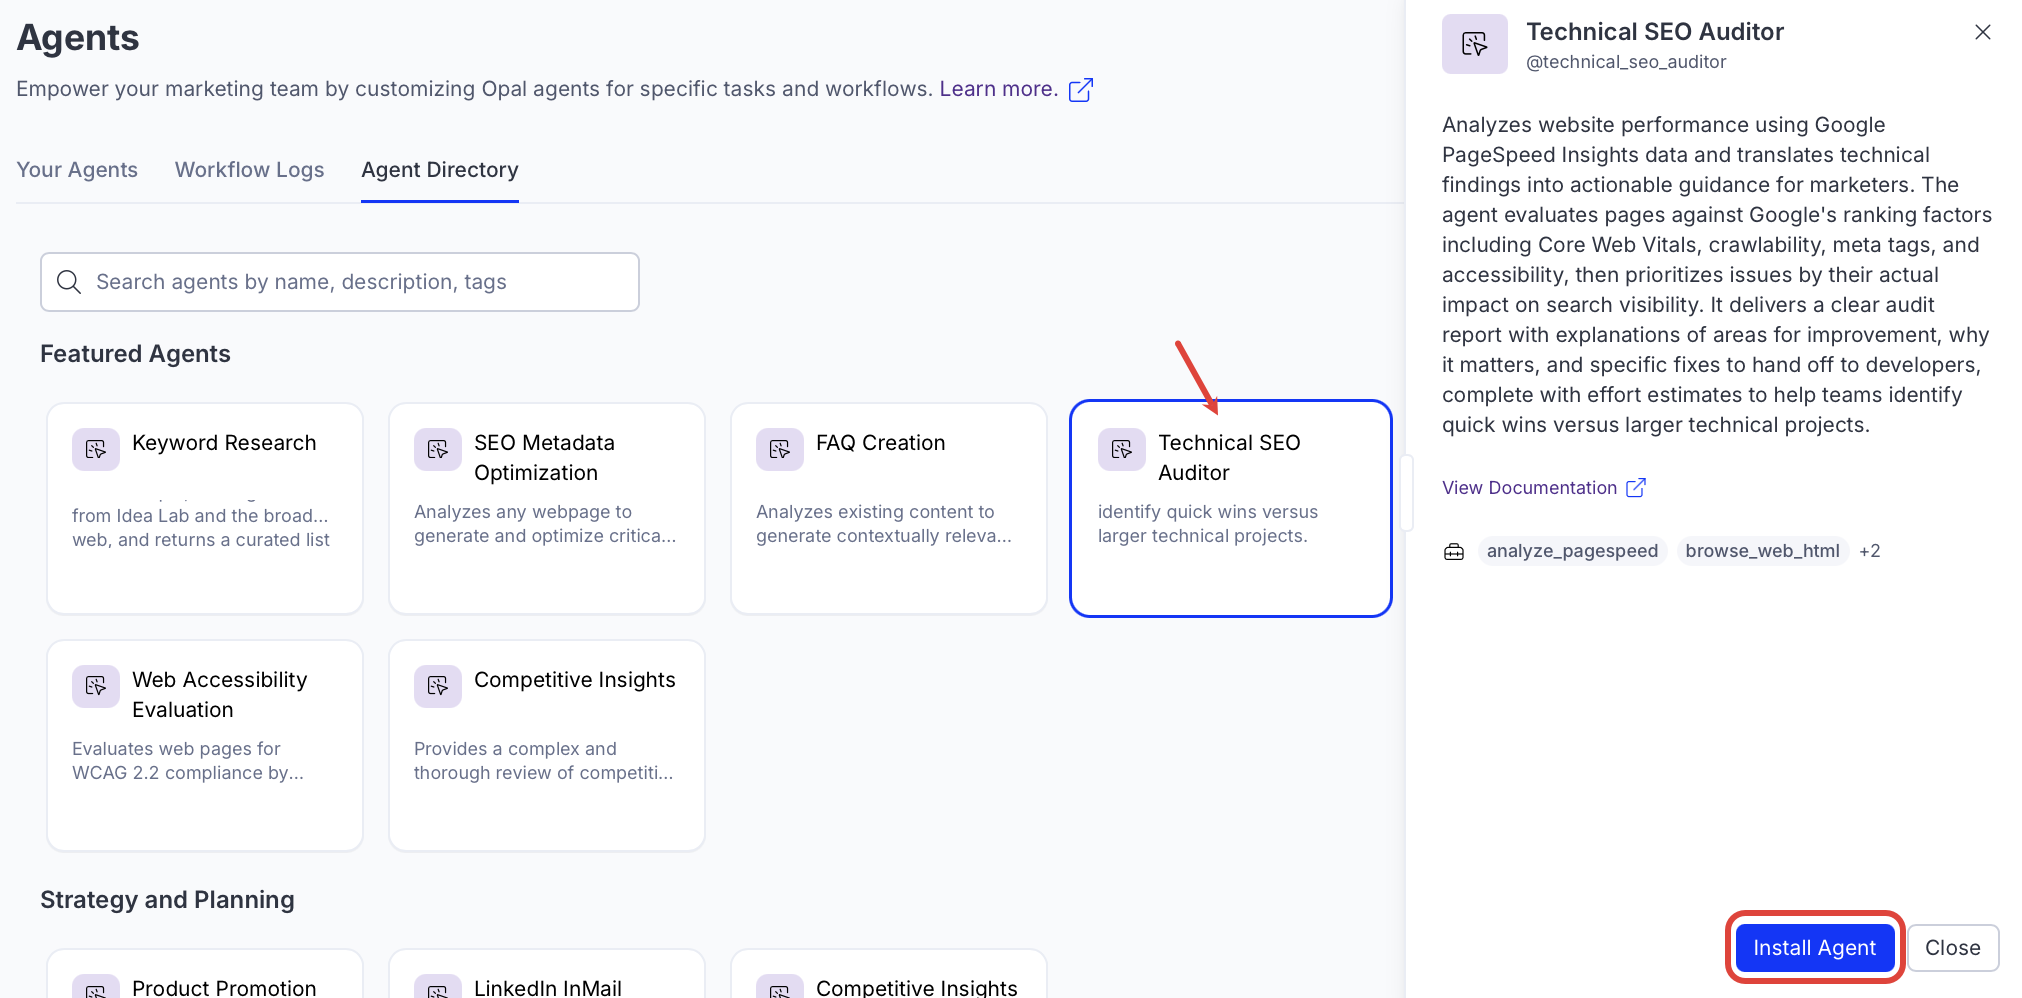Open the View Documentation link
2022x998 pixels.
1529,488
